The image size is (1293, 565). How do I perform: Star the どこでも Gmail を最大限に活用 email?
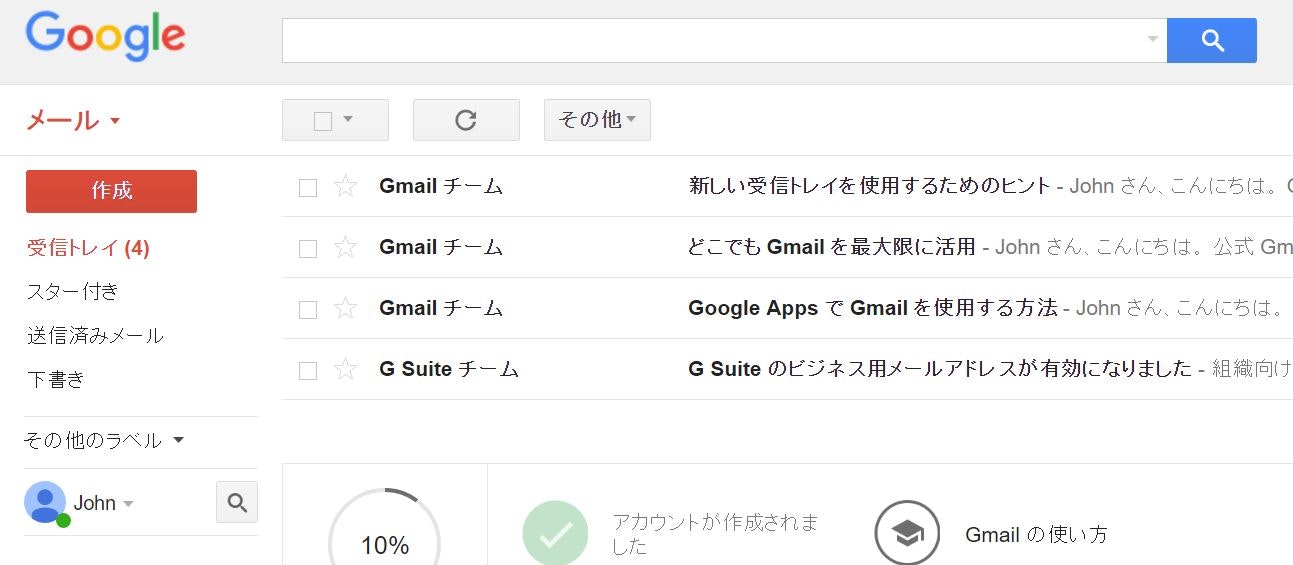point(345,247)
